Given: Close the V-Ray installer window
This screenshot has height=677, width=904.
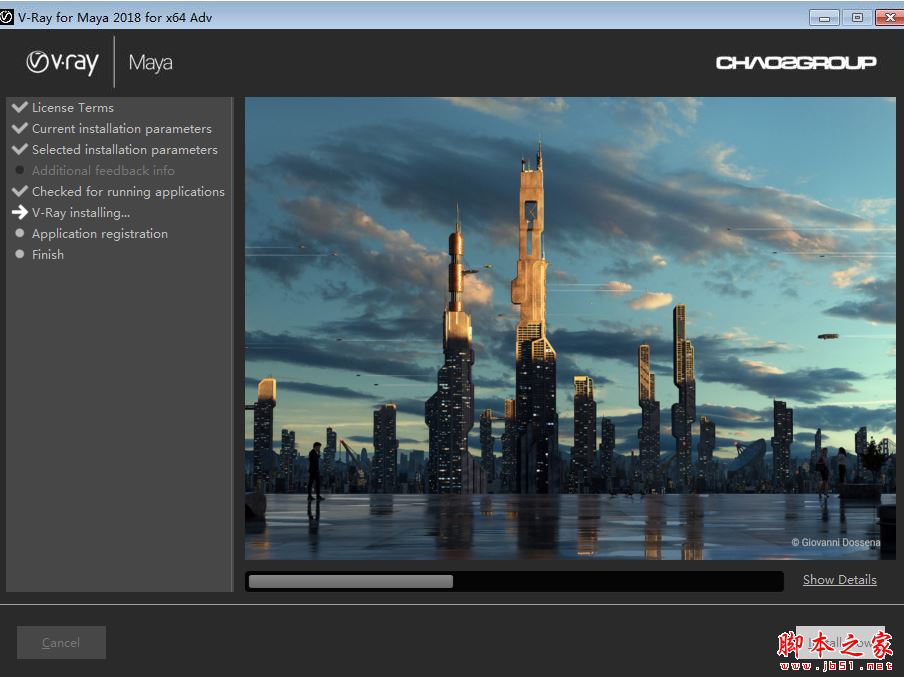Looking at the screenshot, I should pos(890,17).
